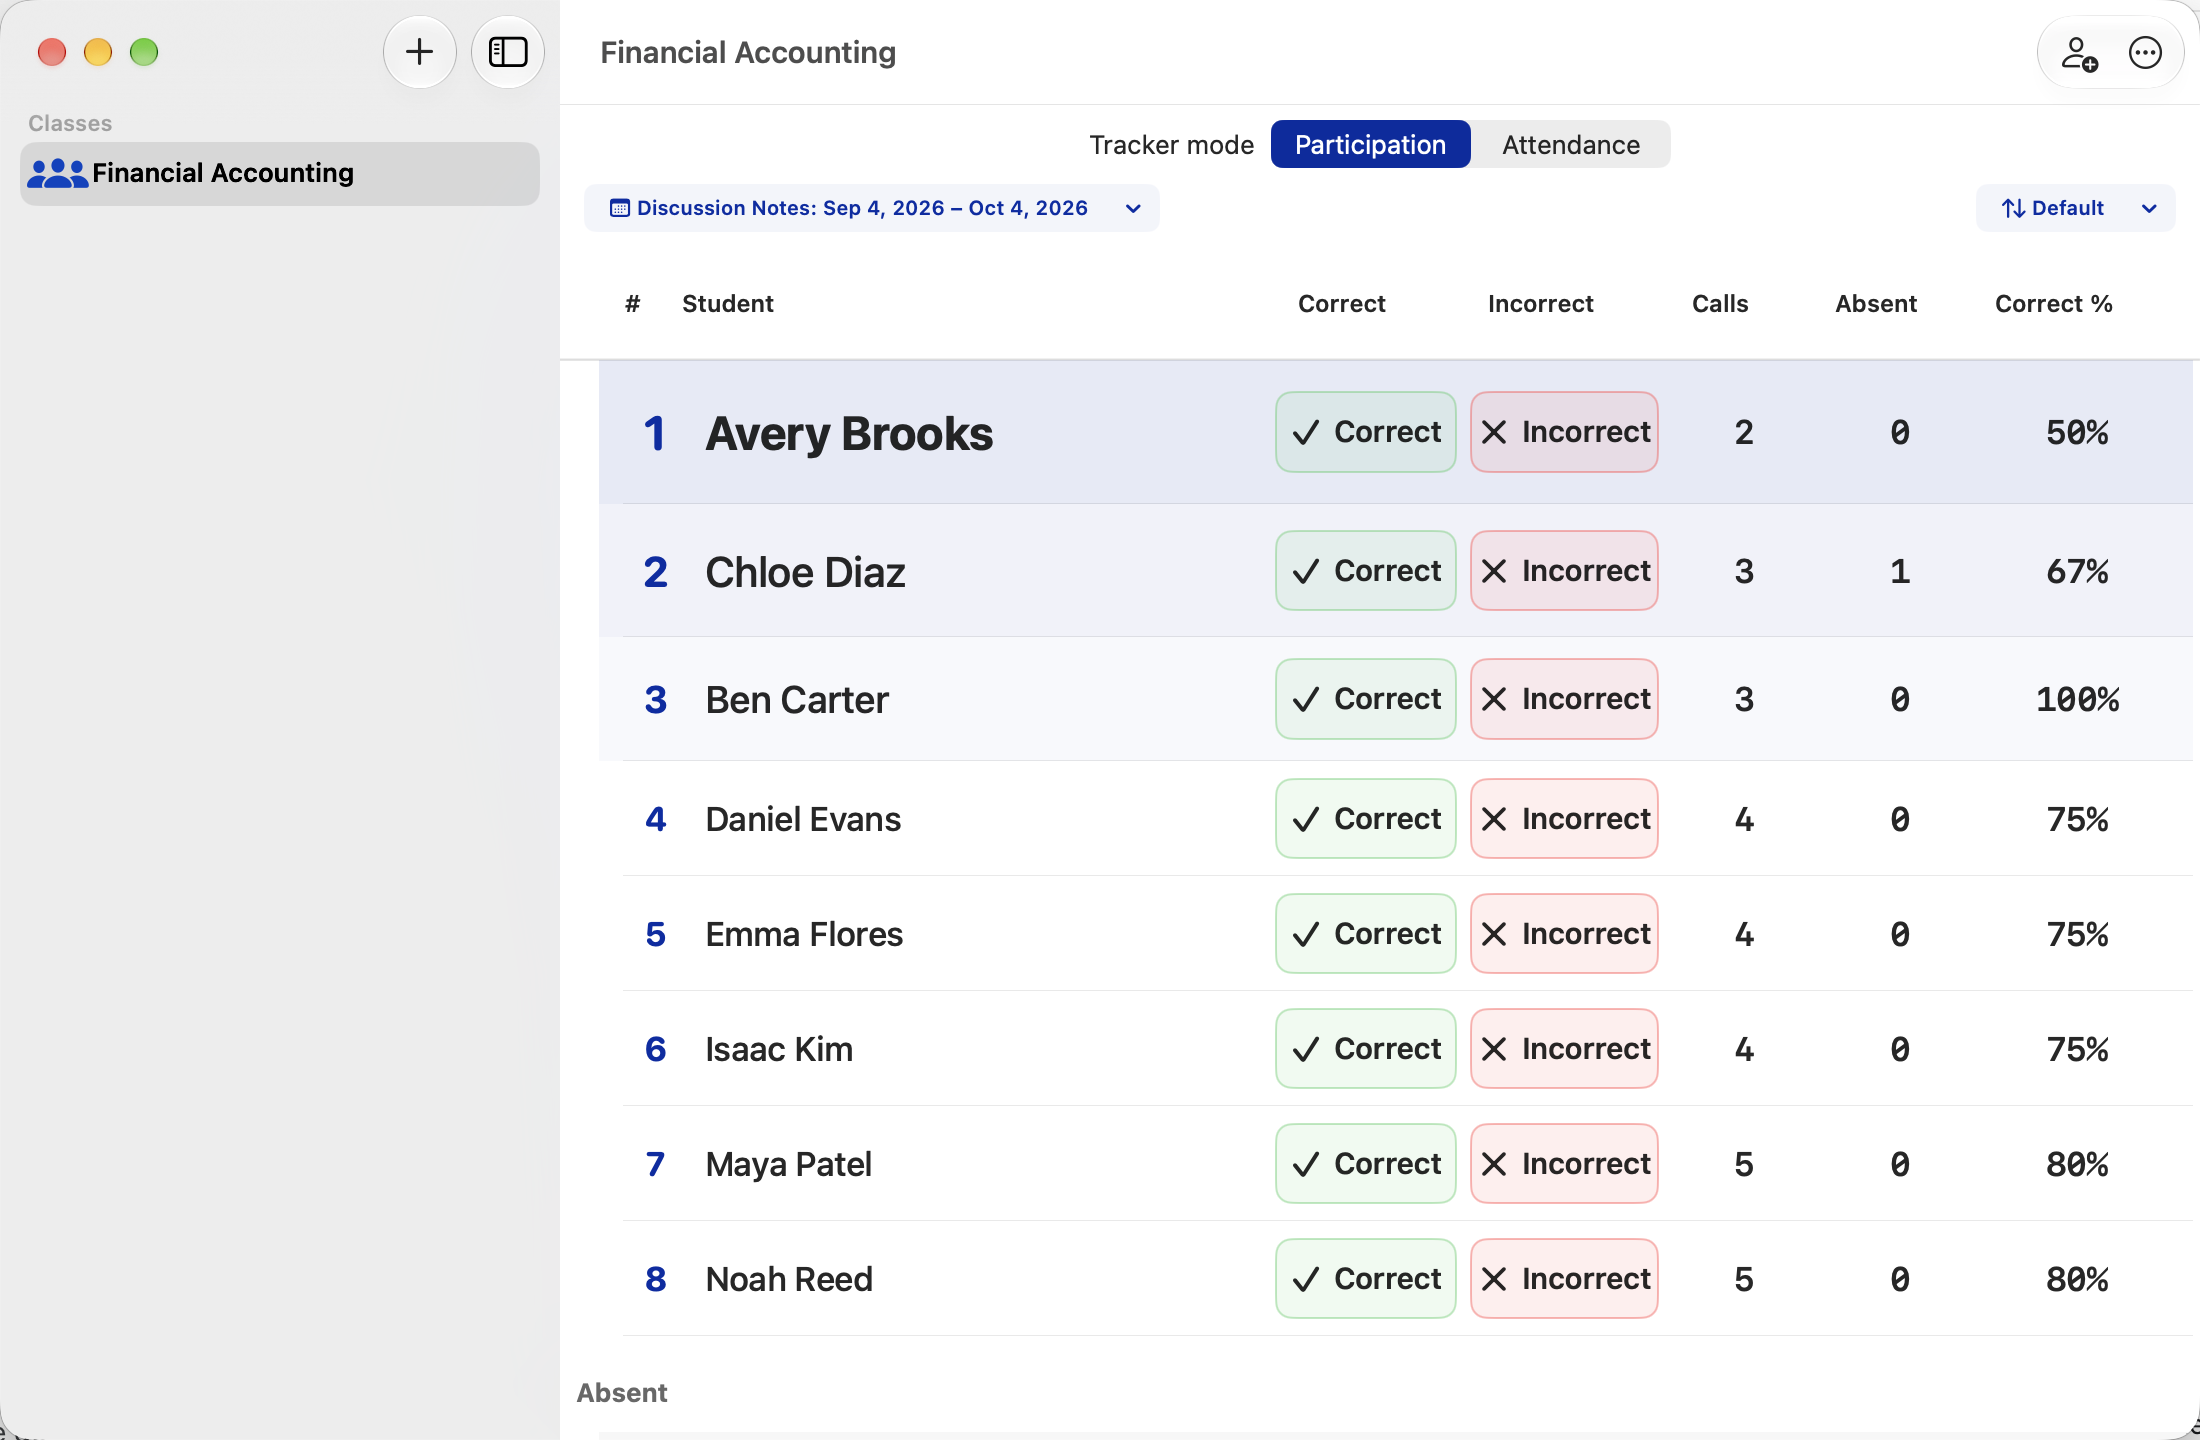The width and height of the screenshot is (2200, 1440).
Task: Click the add student person icon
Action: (2079, 53)
